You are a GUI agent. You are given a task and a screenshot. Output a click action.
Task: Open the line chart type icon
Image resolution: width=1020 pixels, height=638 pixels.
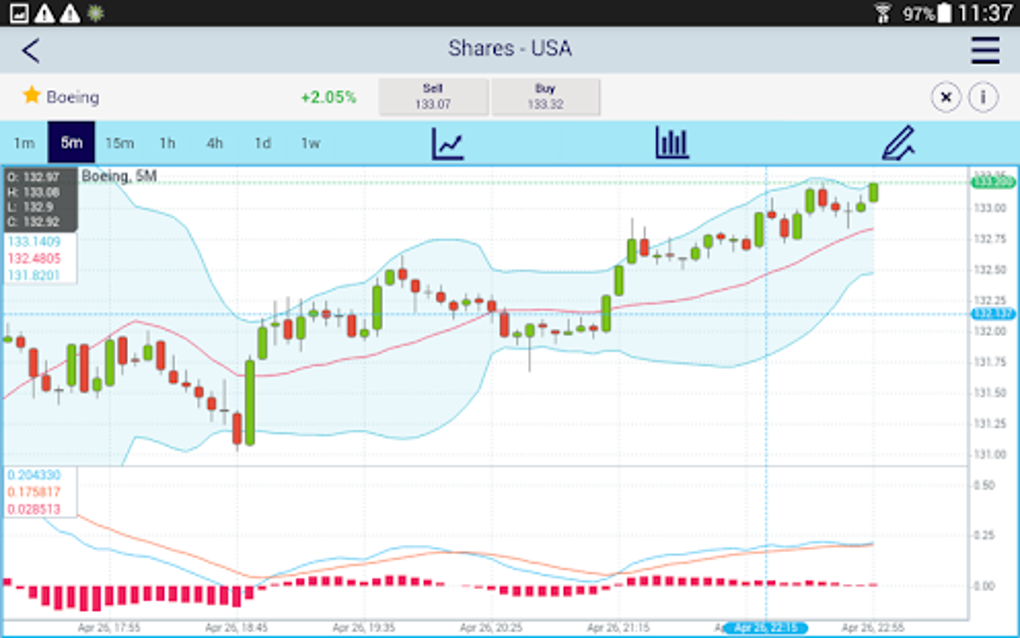(x=447, y=143)
